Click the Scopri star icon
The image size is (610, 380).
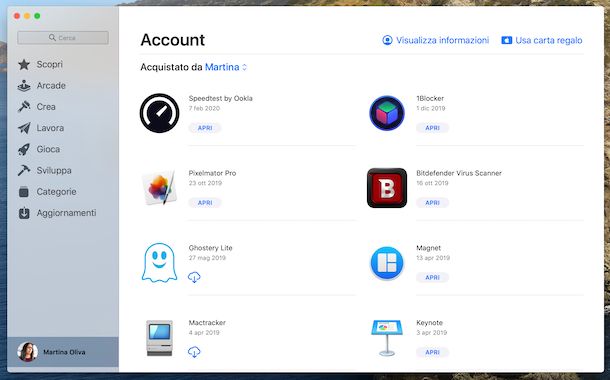click(x=24, y=64)
